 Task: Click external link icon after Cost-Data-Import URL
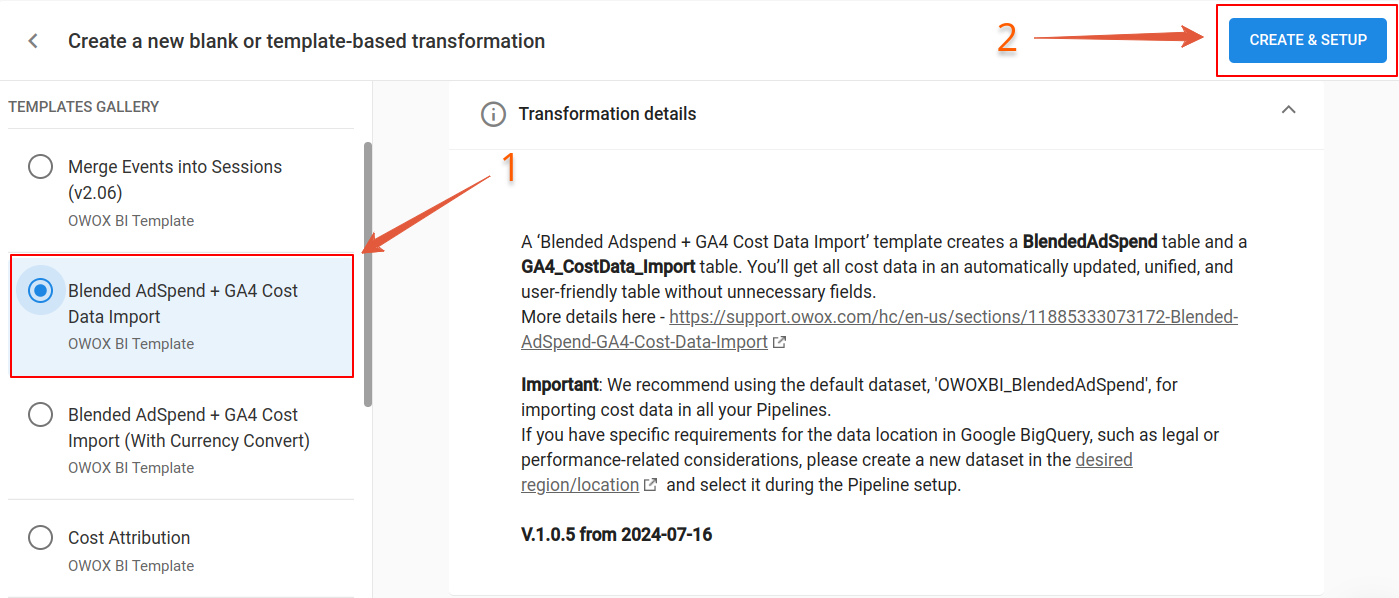[x=779, y=343]
